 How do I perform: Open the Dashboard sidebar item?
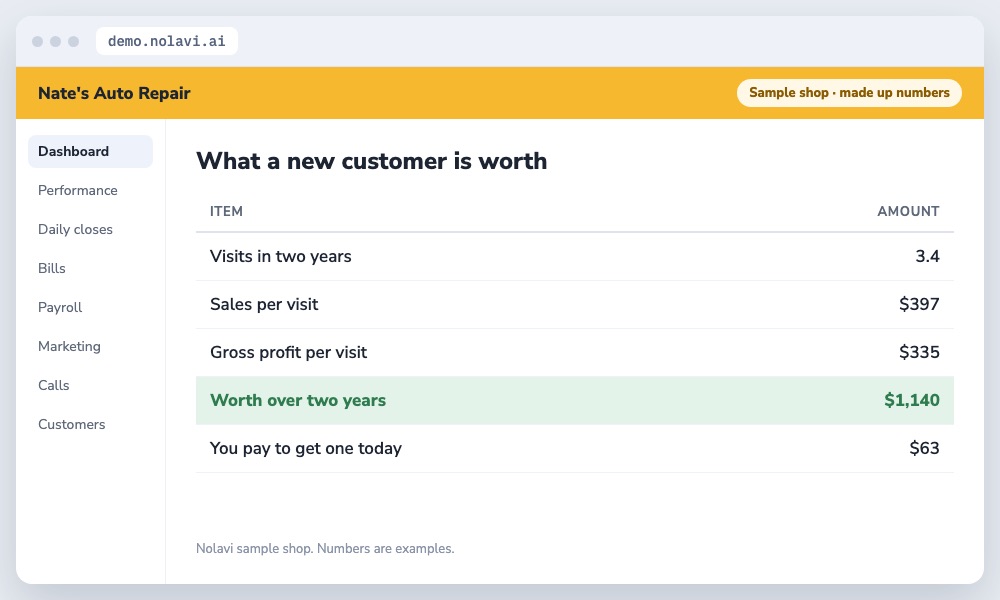90,151
